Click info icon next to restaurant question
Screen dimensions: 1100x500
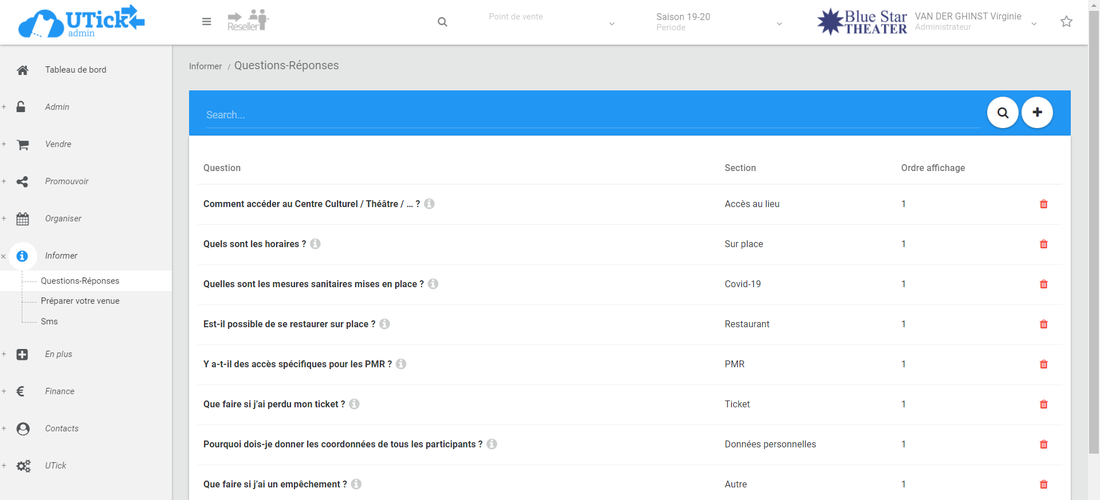tap(384, 324)
